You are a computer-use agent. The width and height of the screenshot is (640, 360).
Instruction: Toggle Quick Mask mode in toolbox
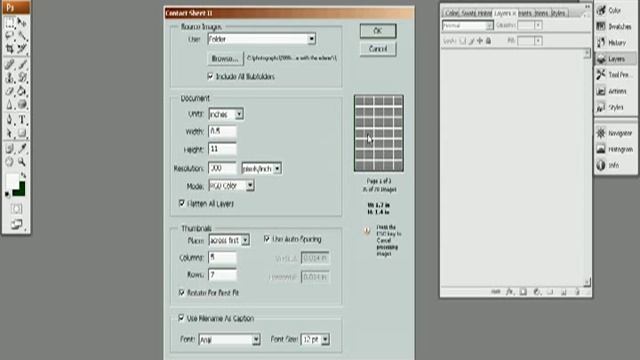tap(16, 209)
